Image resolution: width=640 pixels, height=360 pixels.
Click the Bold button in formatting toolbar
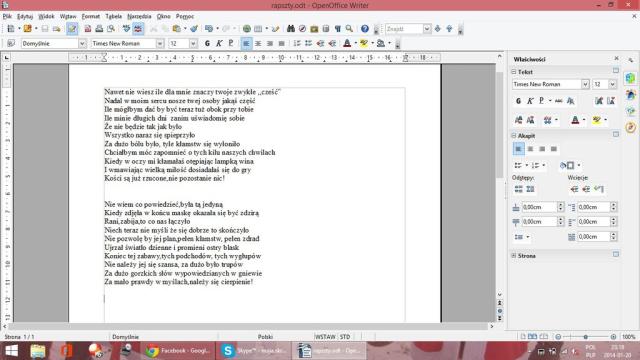tap(207, 43)
